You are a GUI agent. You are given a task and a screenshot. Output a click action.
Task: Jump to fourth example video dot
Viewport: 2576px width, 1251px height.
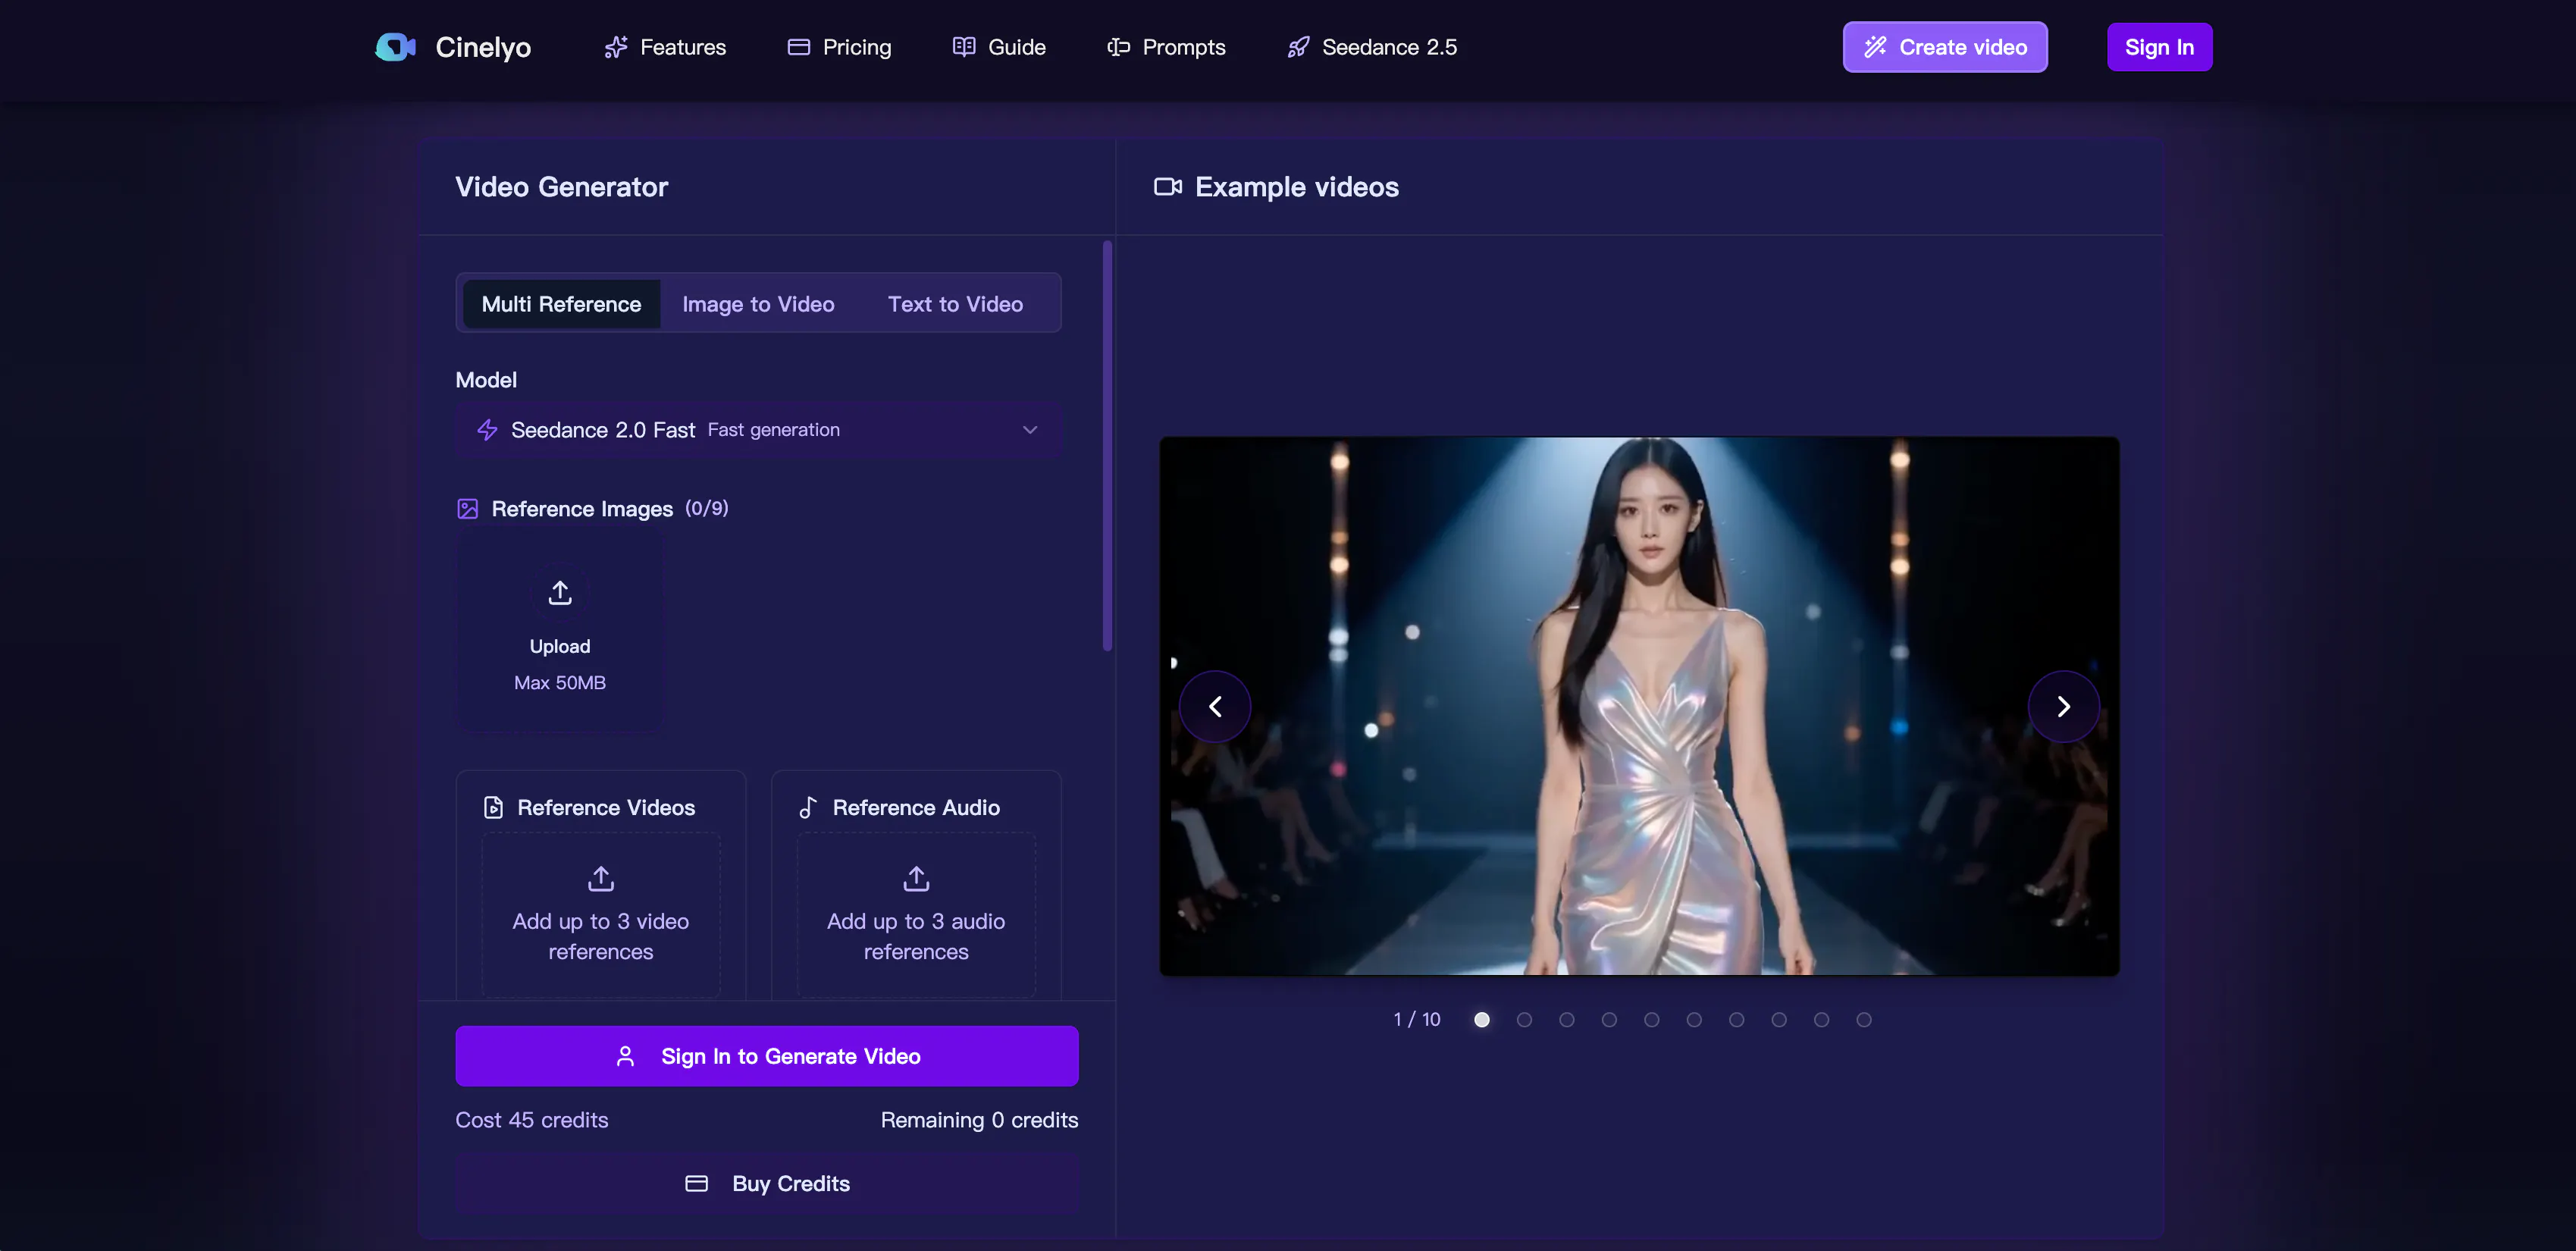pyautogui.click(x=1609, y=1019)
